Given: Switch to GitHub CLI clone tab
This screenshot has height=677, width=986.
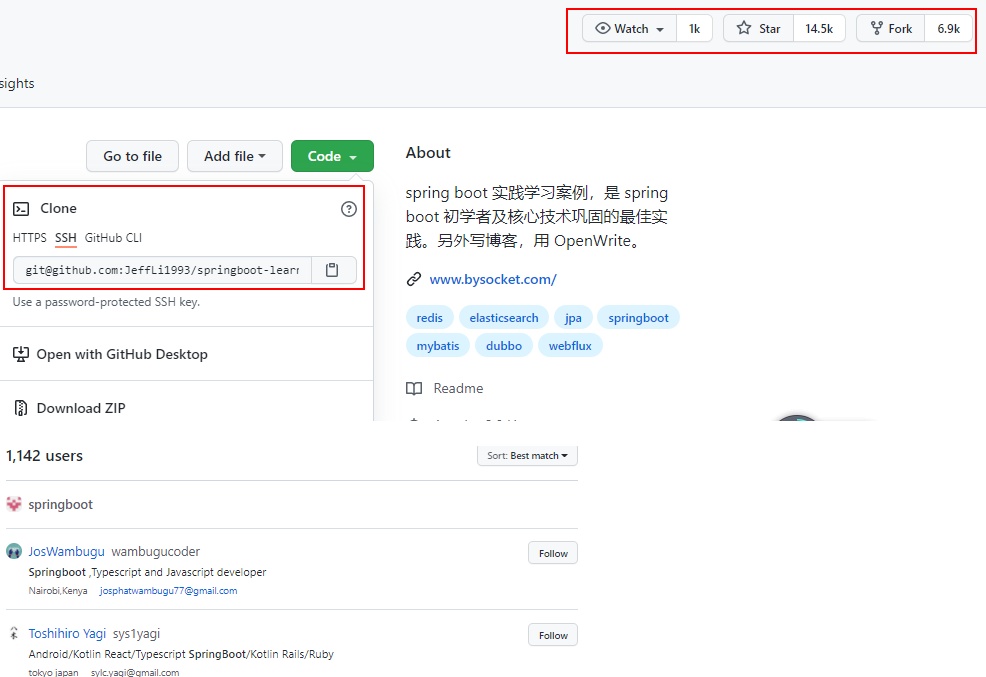Looking at the screenshot, I should 113,238.
